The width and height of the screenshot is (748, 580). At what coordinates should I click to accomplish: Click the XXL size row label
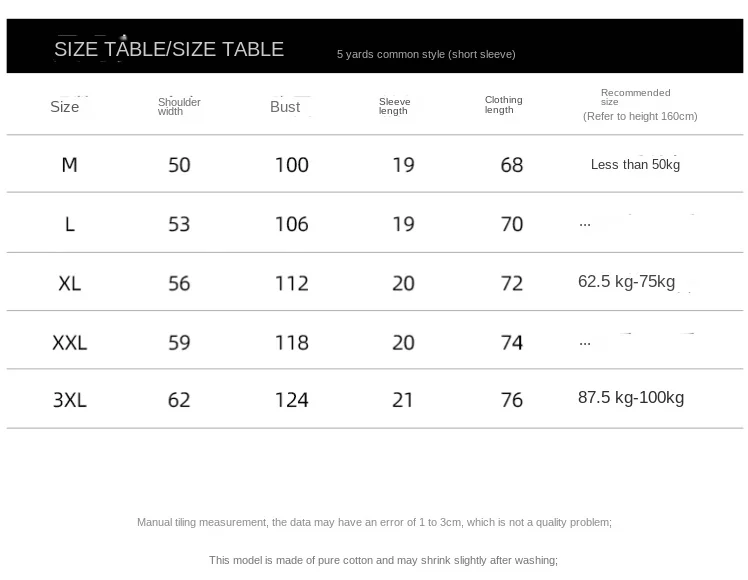[x=70, y=342]
